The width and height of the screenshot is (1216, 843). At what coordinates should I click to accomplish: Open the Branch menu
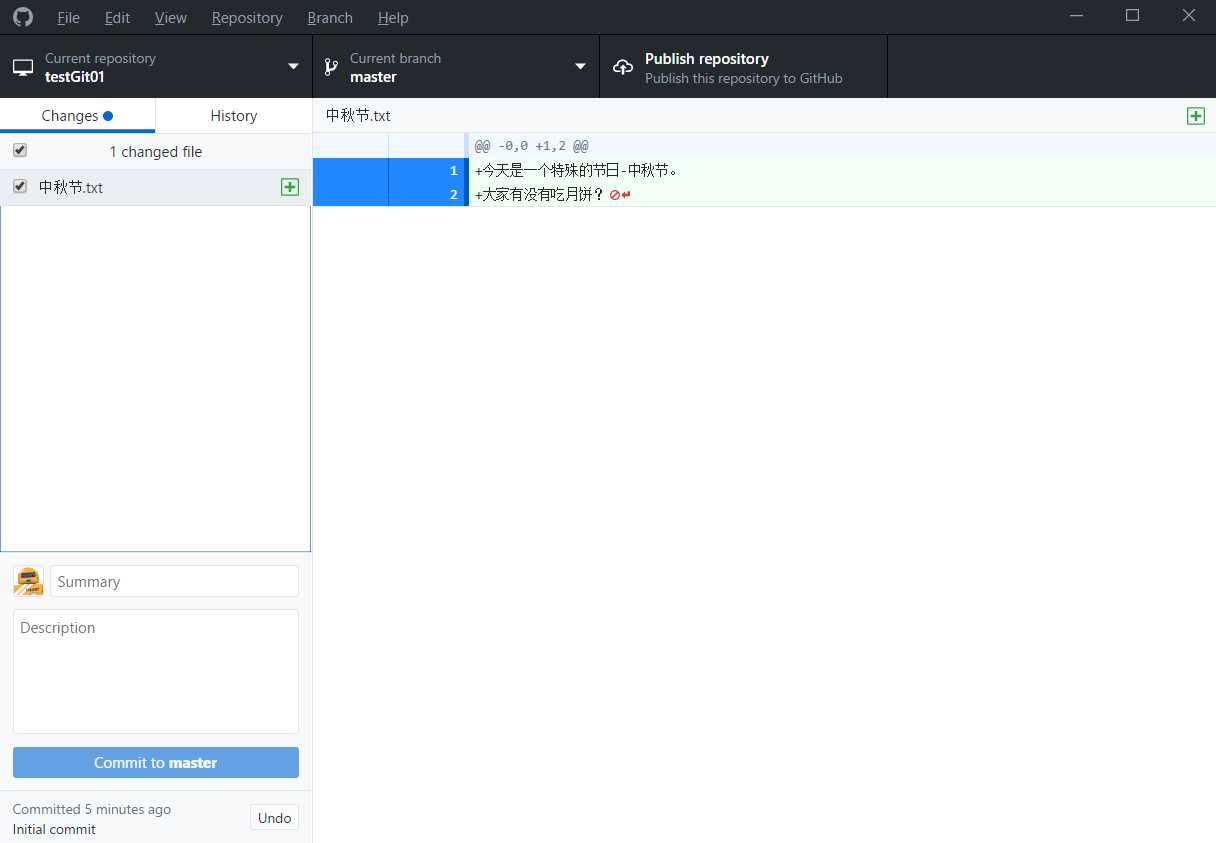(x=330, y=18)
